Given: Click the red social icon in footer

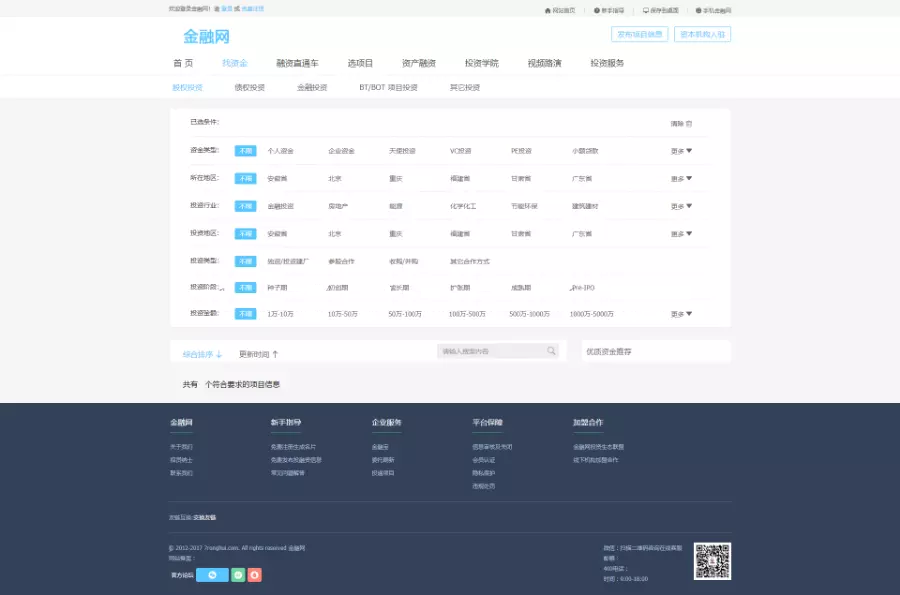Looking at the screenshot, I should coord(255,574).
